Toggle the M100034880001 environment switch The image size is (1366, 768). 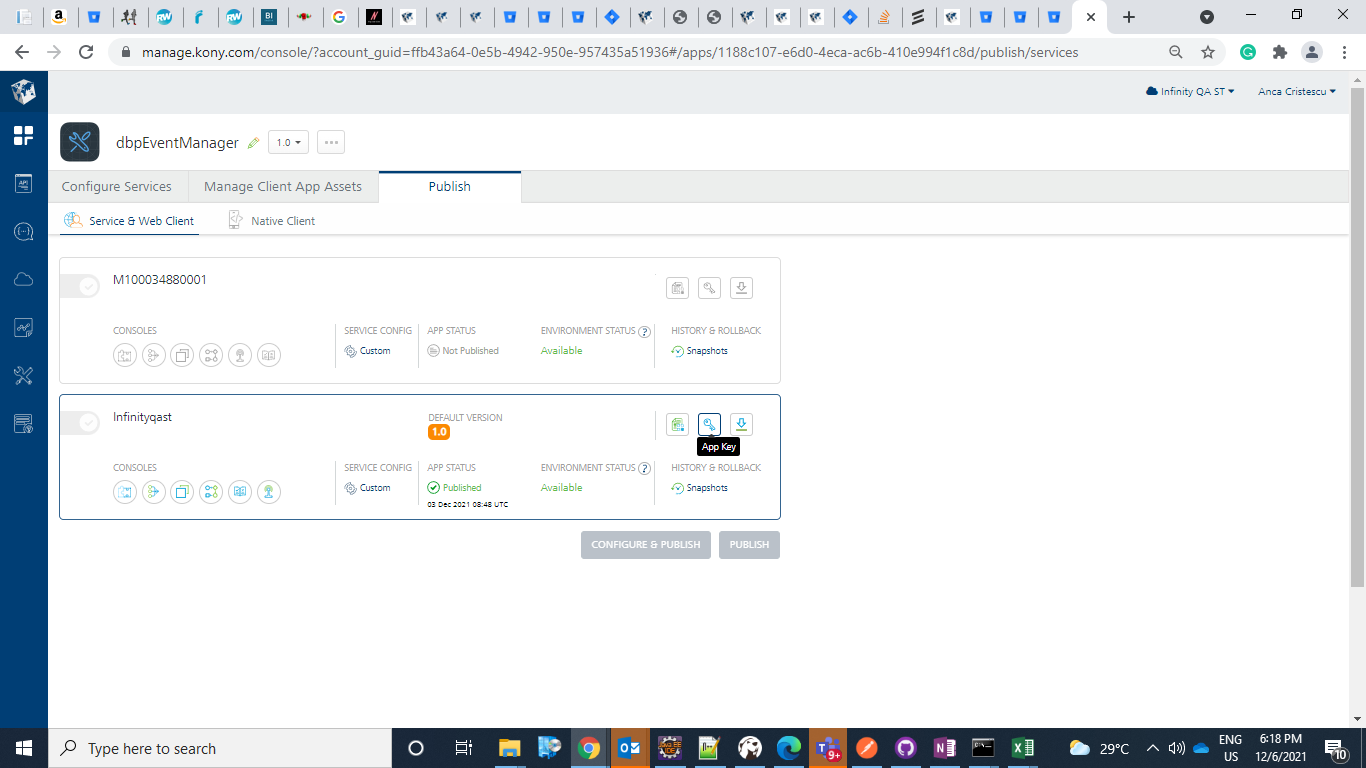tap(80, 287)
